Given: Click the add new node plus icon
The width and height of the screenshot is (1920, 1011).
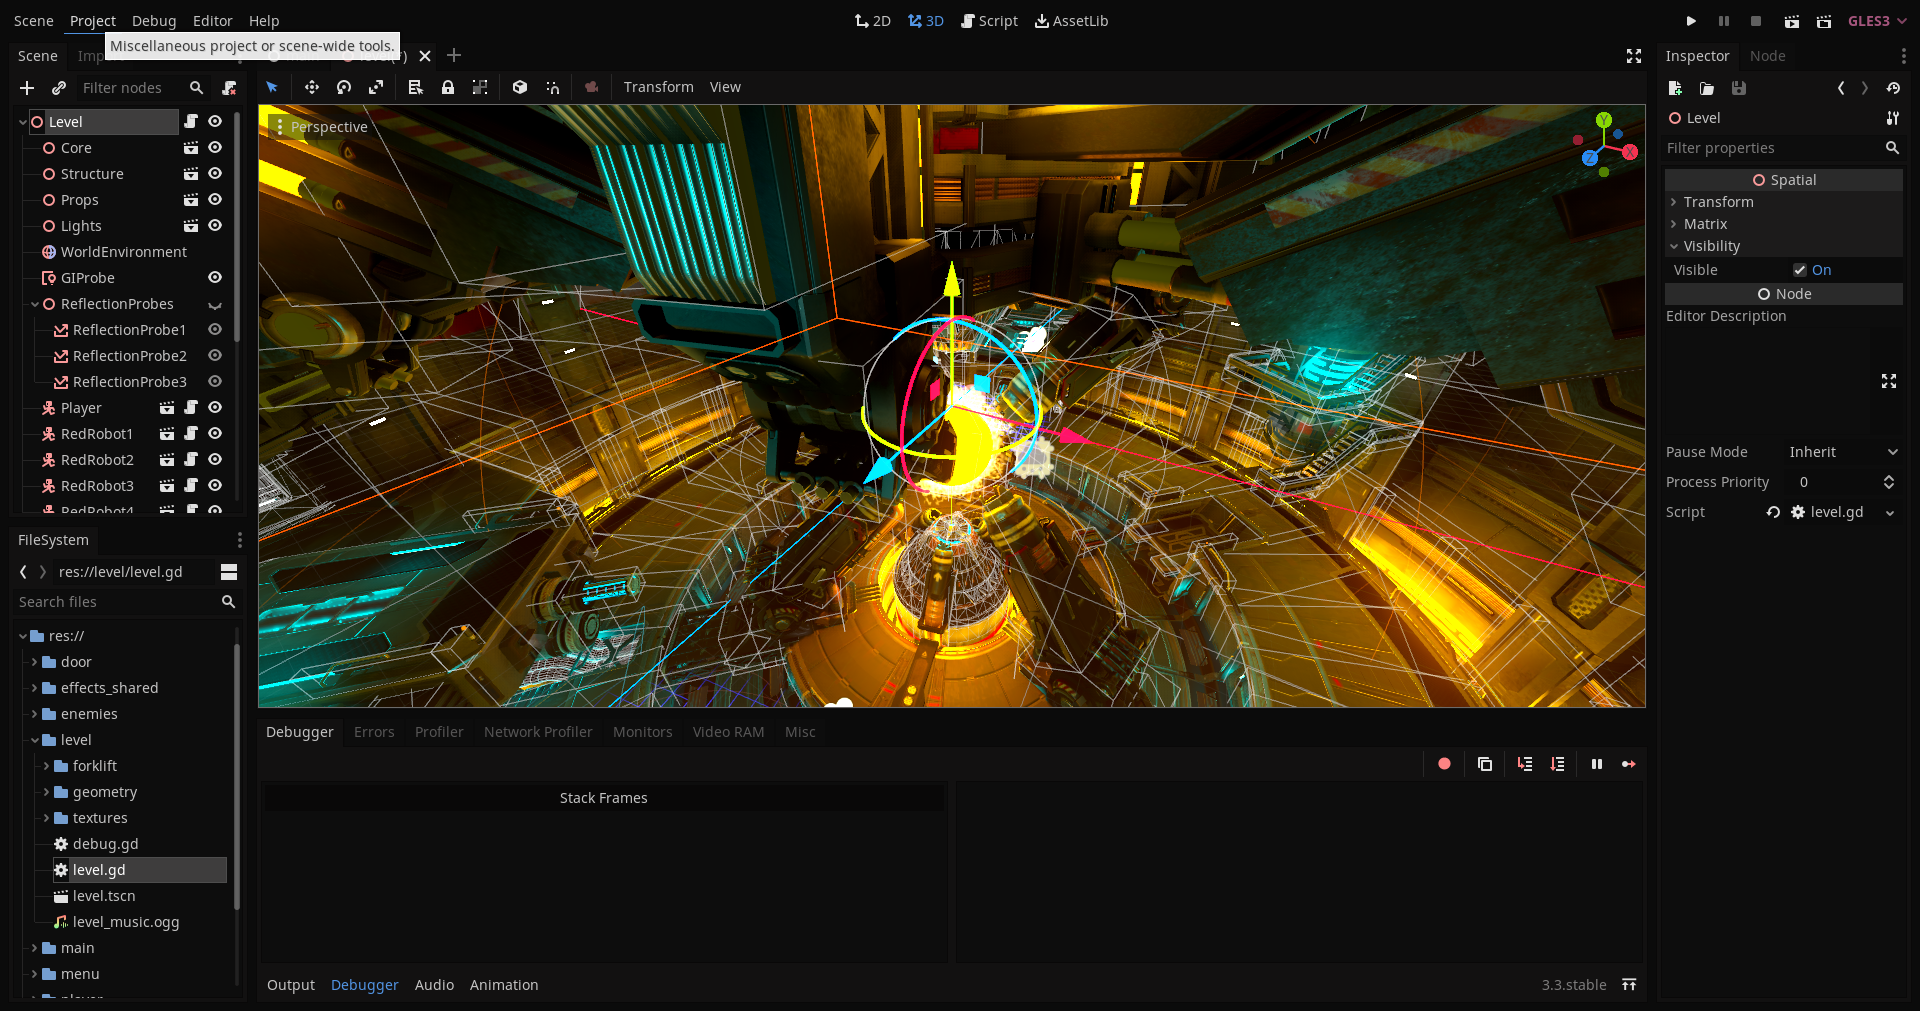Looking at the screenshot, I should [x=27, y=88].
